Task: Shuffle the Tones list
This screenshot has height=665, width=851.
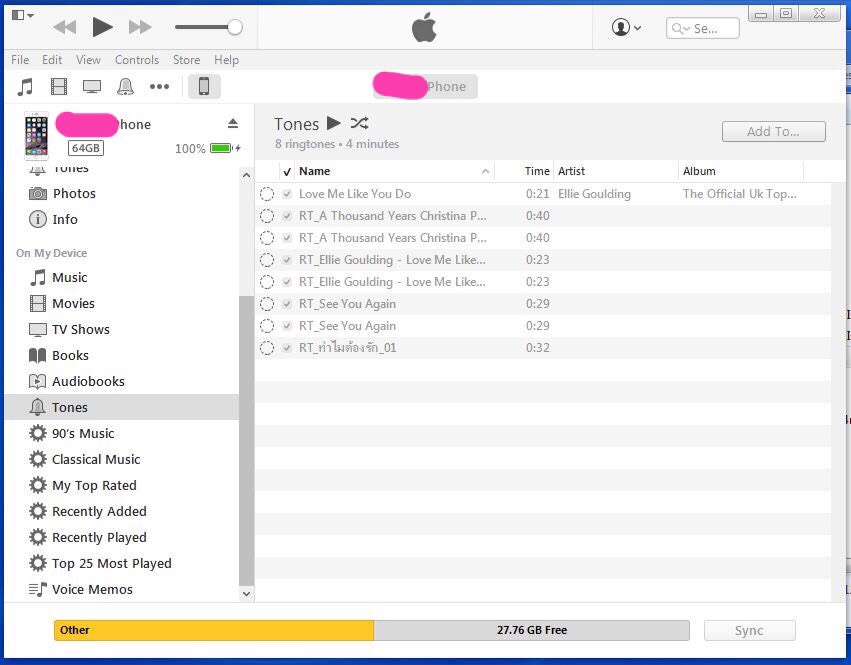Action: (x=359, y=123)
